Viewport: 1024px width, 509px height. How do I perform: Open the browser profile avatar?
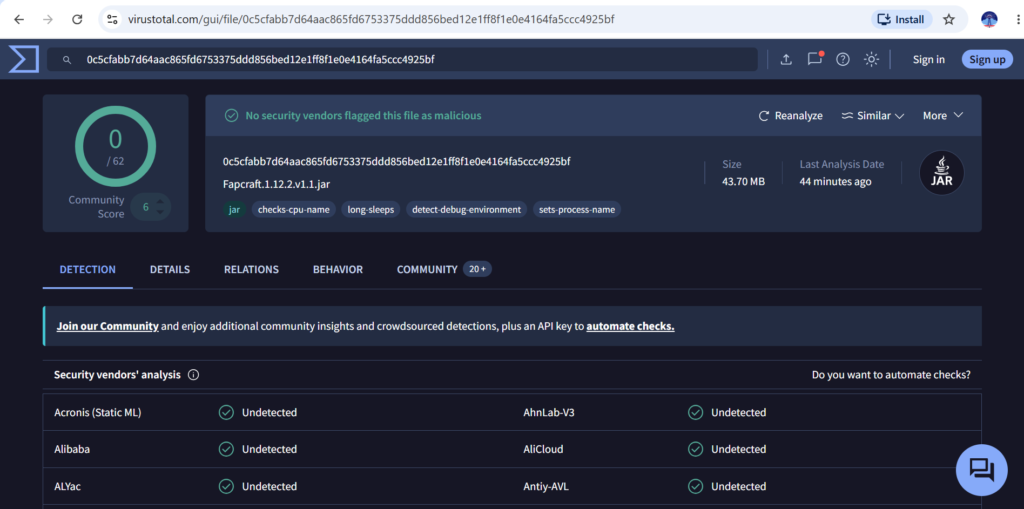(x=989, y=20)
